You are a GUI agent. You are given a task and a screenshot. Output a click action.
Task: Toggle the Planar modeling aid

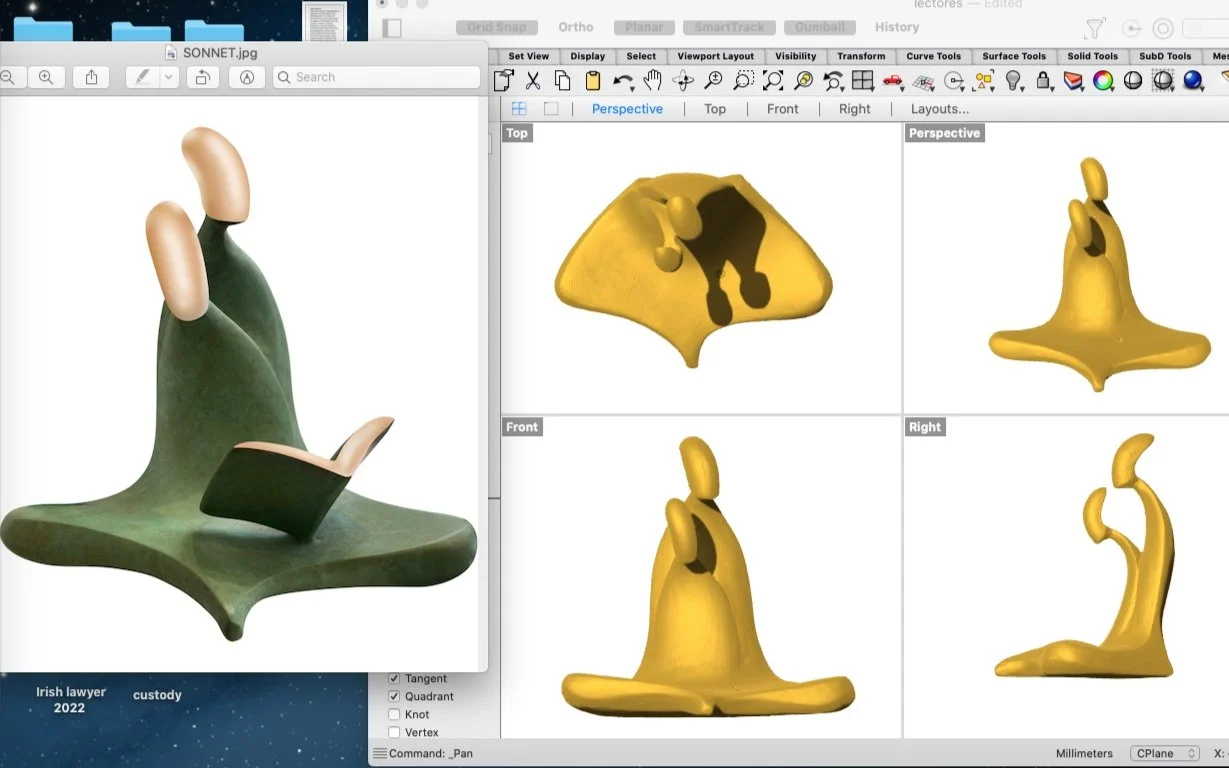pos(644,27)
